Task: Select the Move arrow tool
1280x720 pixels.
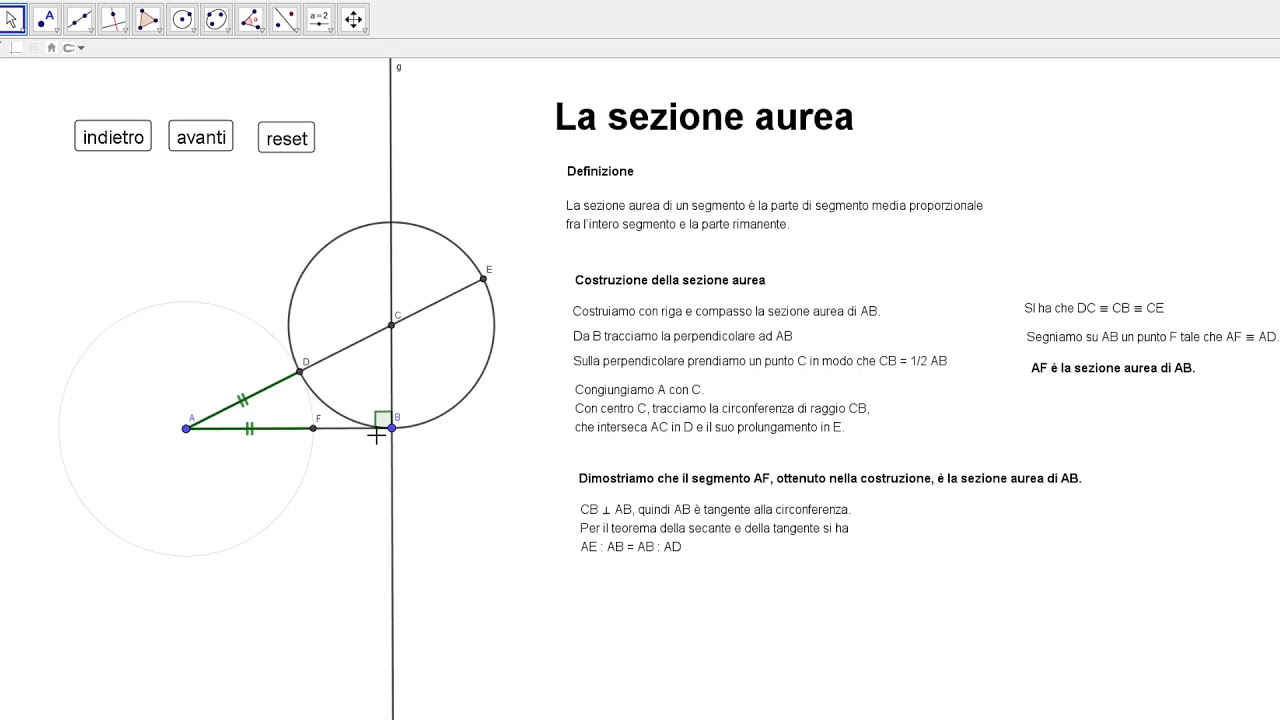Action: 11,19
